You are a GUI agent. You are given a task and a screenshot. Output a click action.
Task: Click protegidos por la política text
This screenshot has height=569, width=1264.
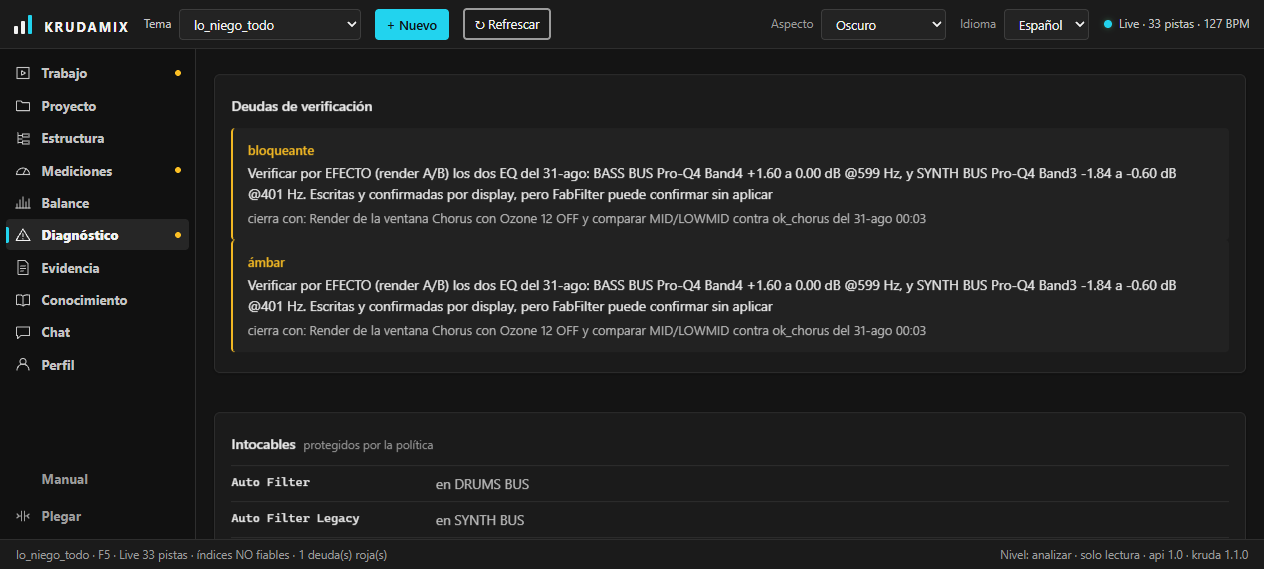[x=368, y=445]
